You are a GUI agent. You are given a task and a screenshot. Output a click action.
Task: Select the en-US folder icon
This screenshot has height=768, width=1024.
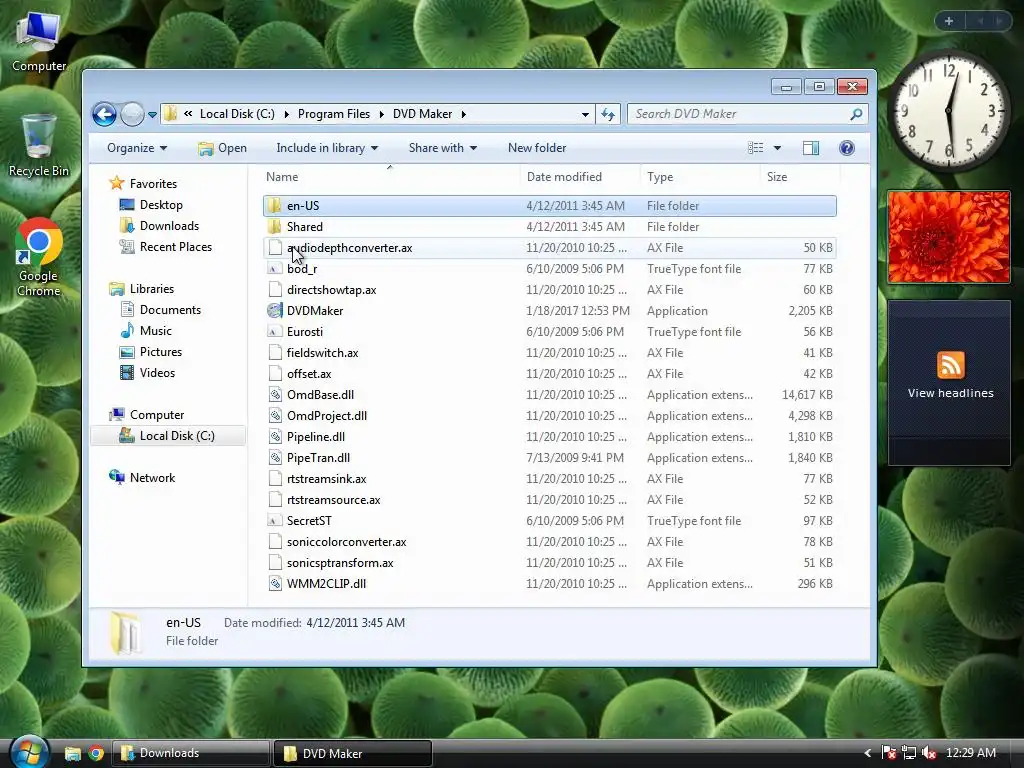[x=275, y=206]
